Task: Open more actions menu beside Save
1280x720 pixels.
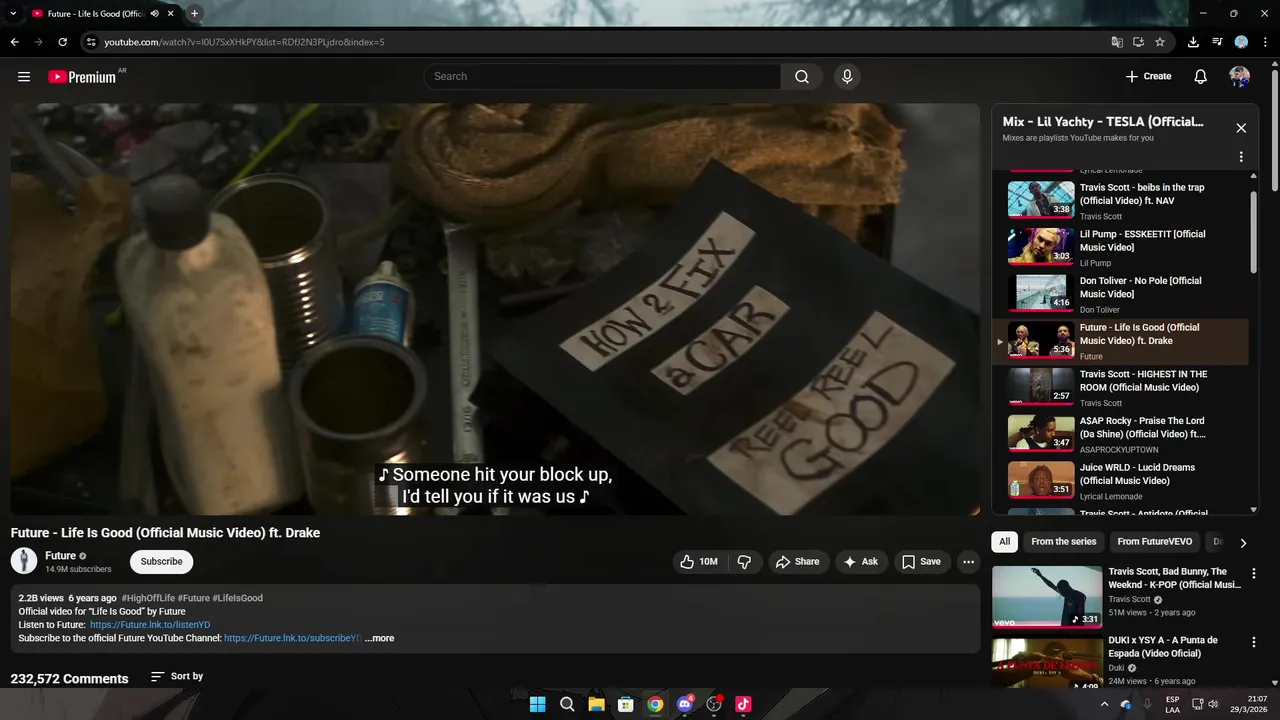Action: click(x=968, y=562)
